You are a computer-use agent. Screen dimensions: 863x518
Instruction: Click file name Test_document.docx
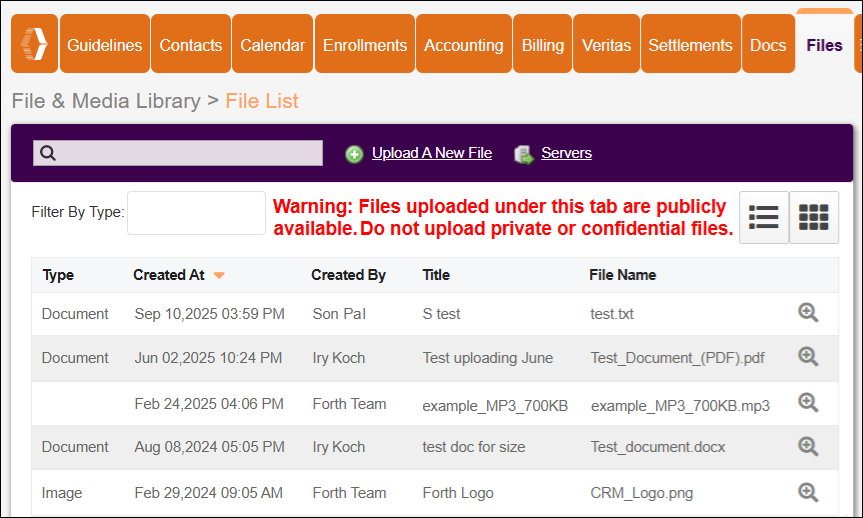[658, 447]
